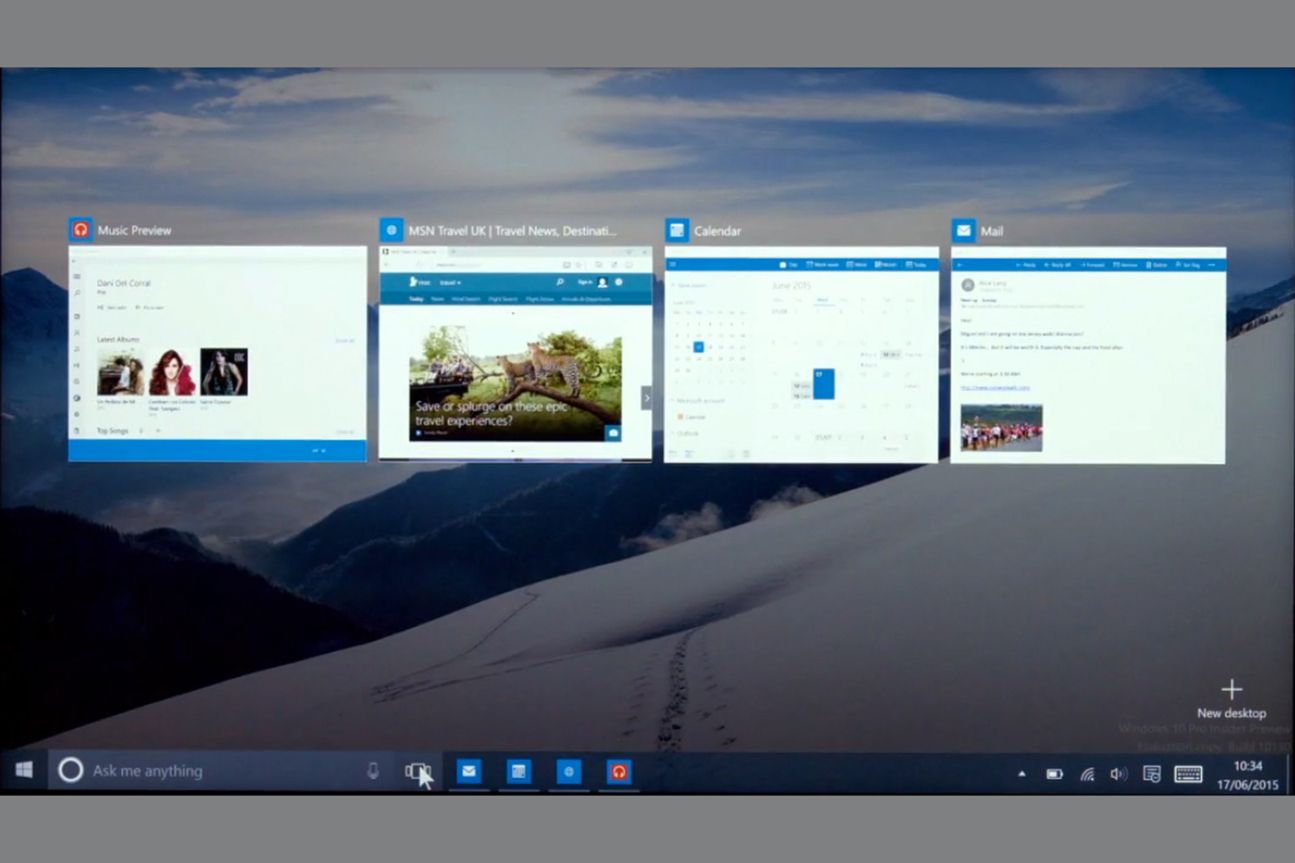
Task: Click the Windows Start button
Action: tap(24, 770)
